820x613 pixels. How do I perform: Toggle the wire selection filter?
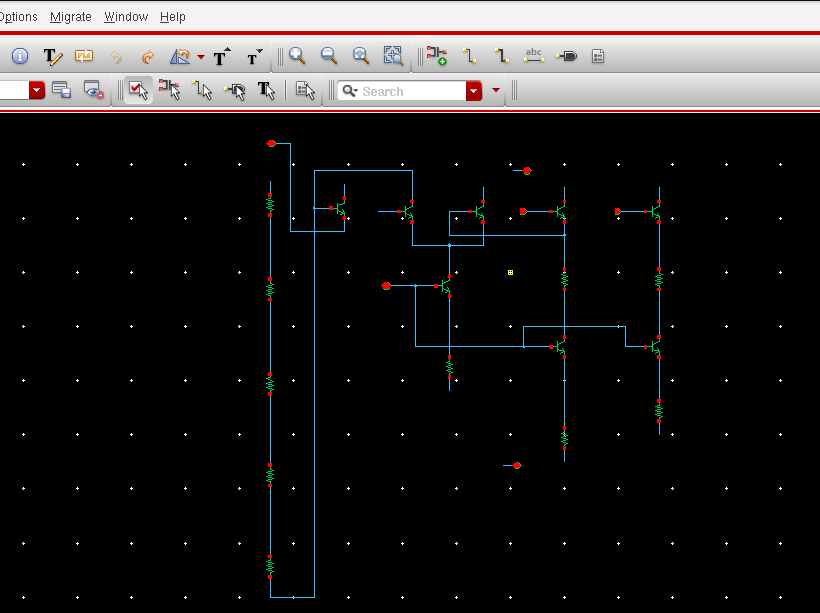click(203, 91)
